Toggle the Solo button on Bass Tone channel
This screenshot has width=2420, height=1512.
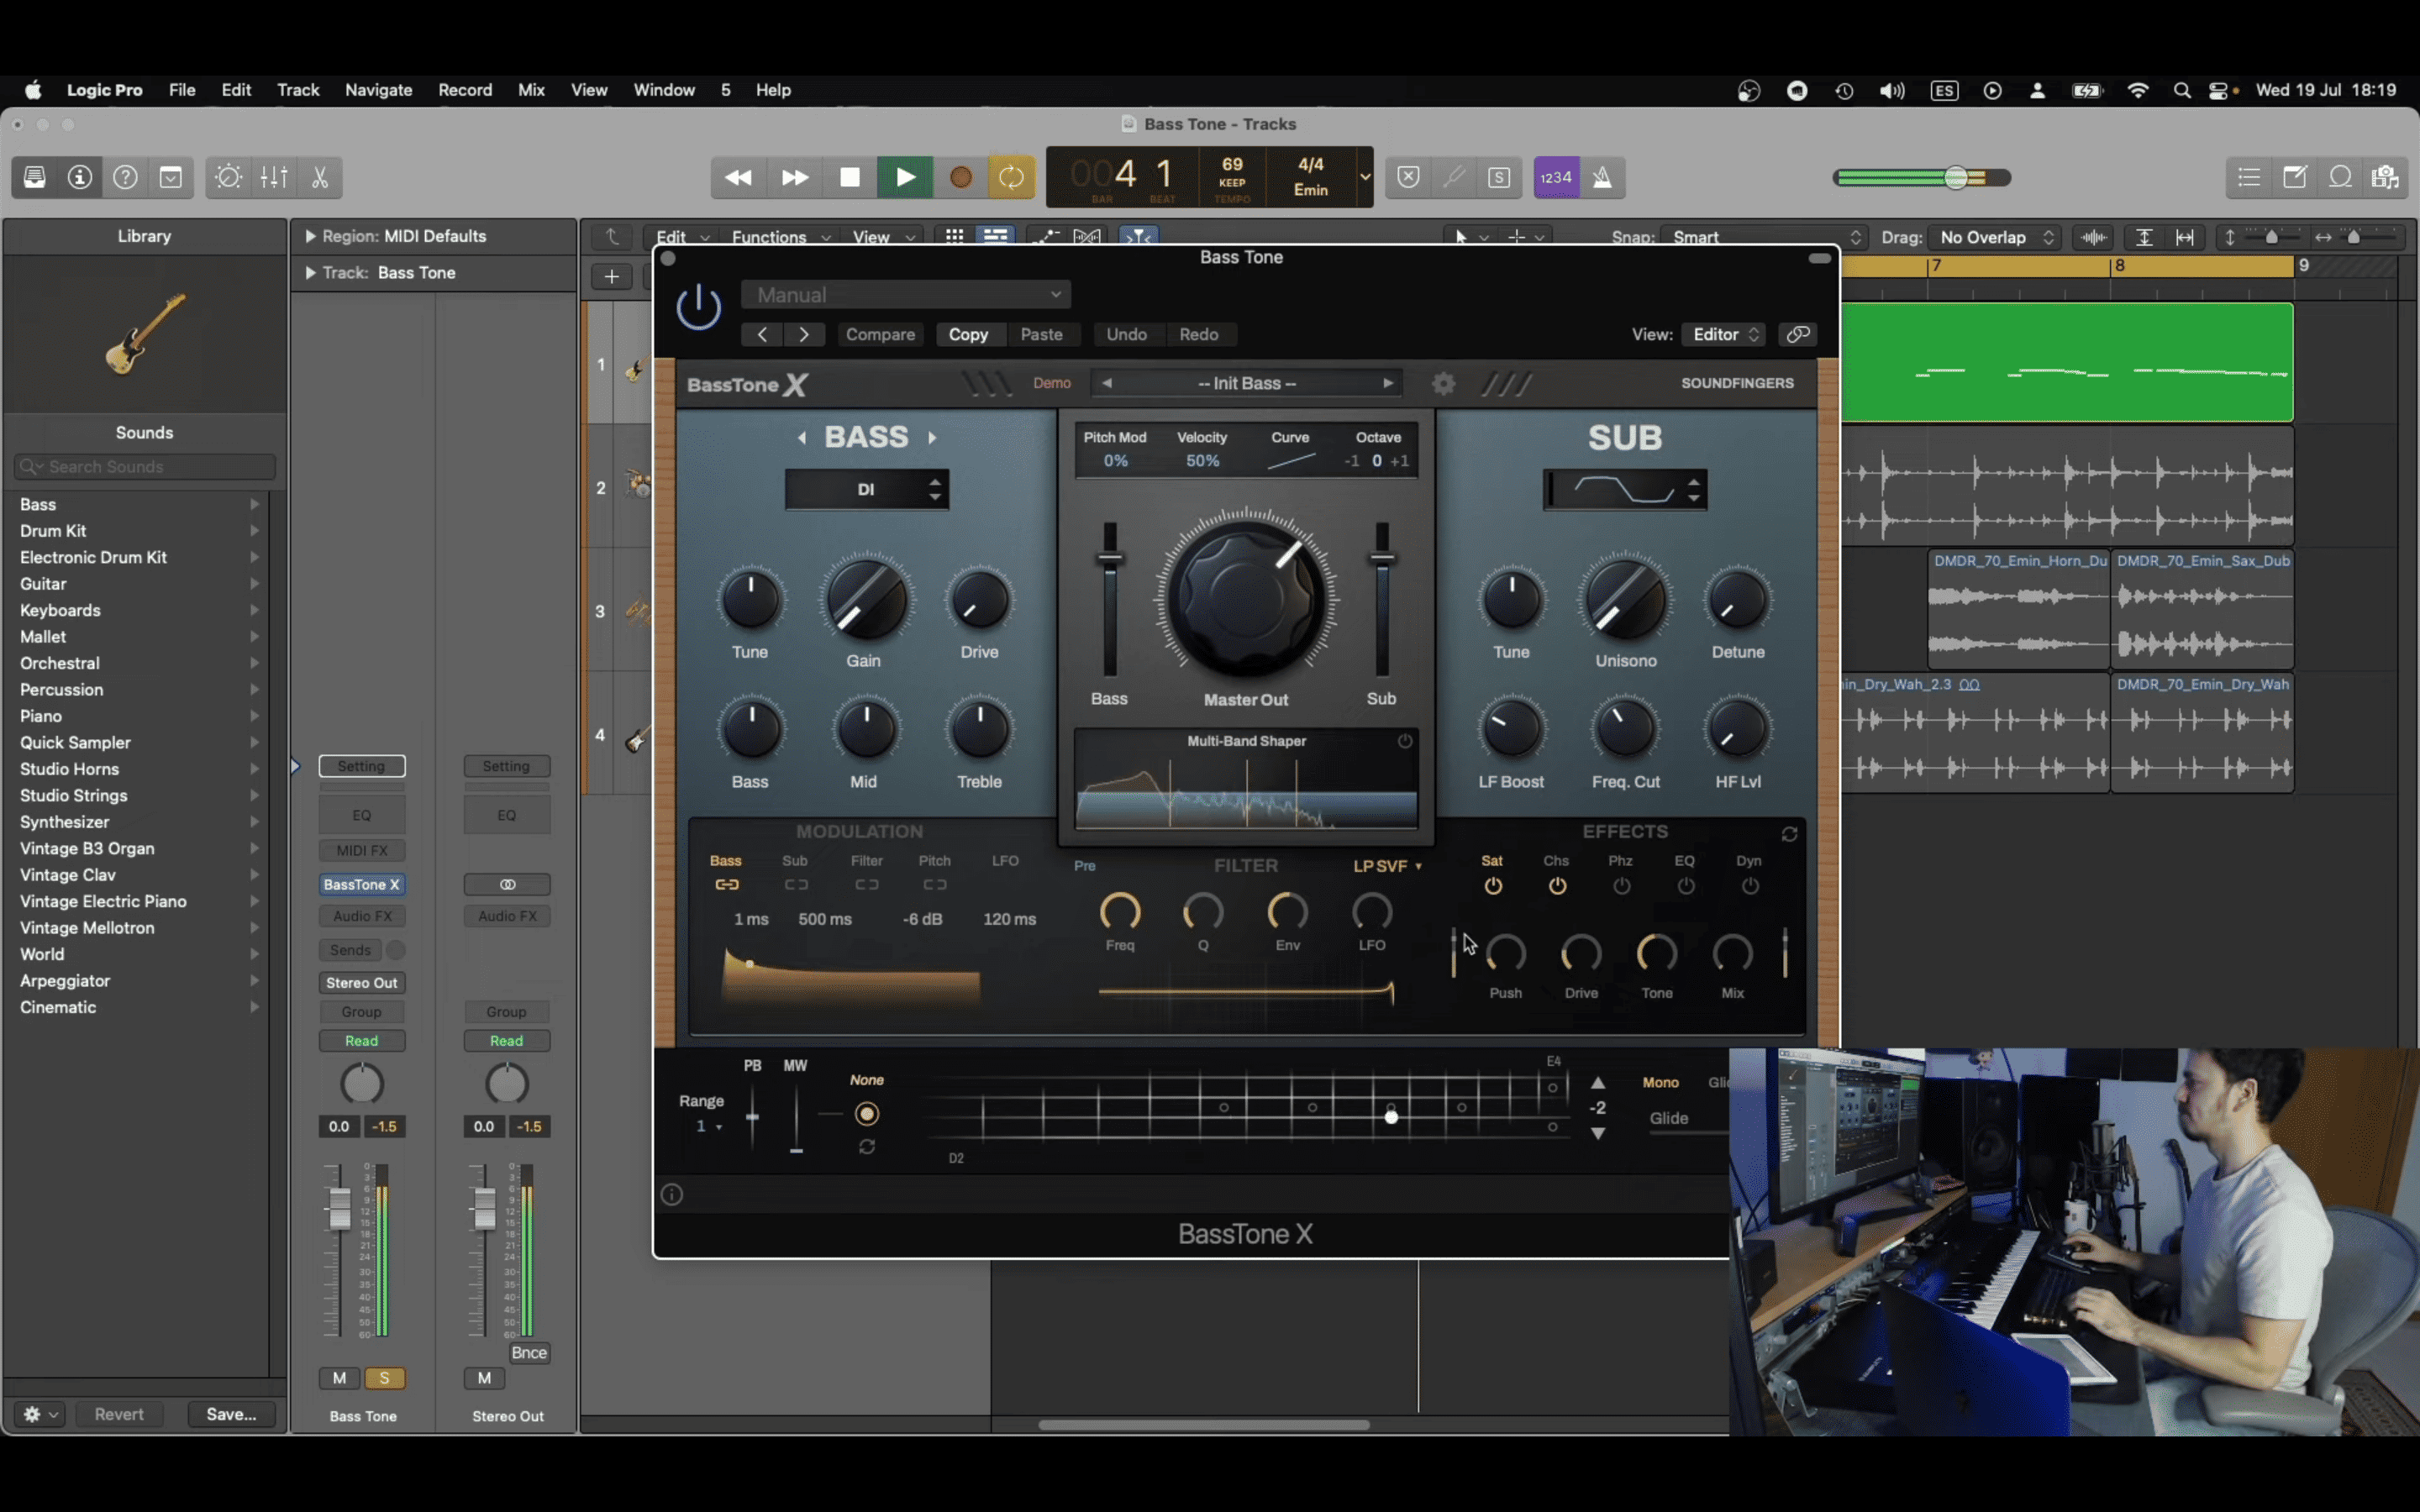384,1378
